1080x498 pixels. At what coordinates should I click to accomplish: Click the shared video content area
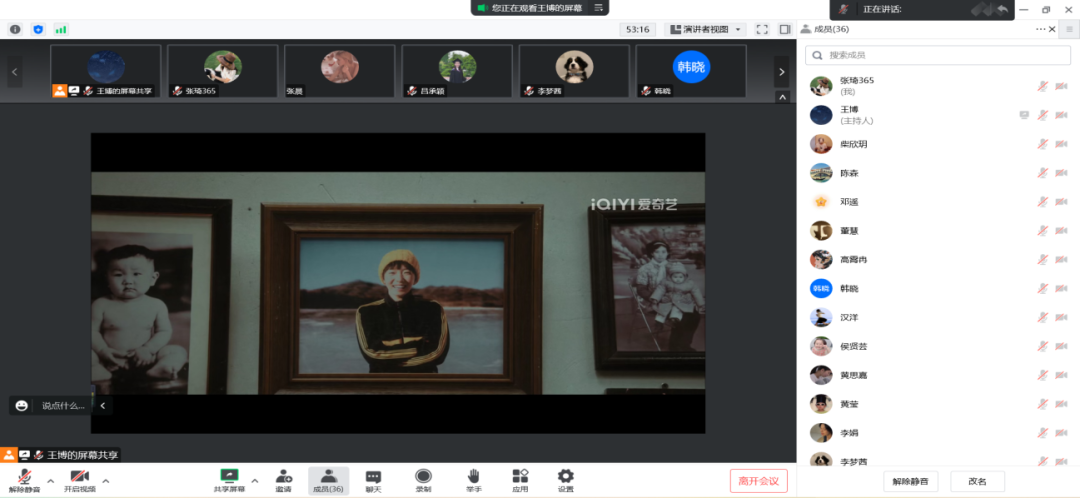398,283
